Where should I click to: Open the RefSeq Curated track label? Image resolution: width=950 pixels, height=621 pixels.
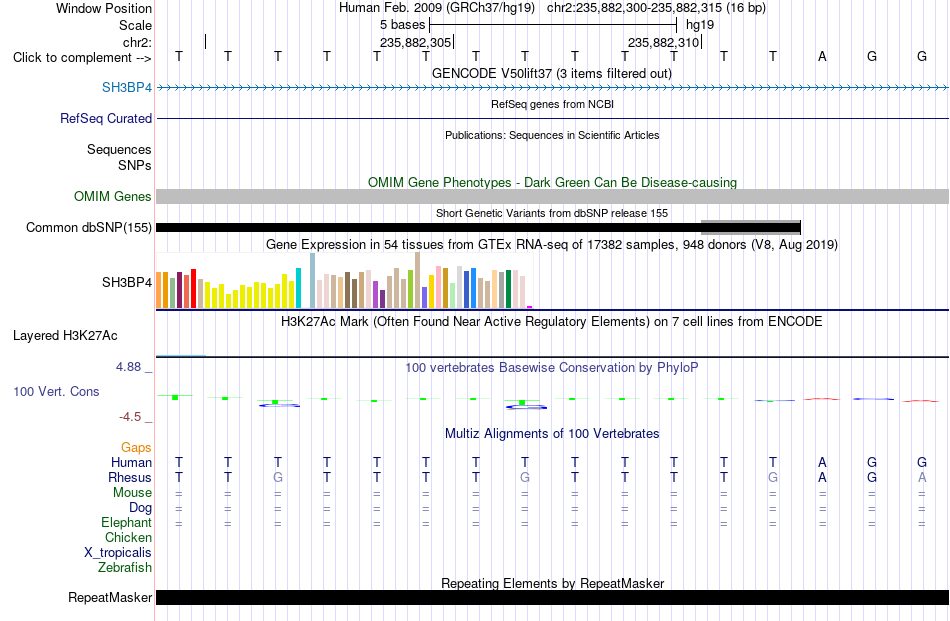[106, 118]
